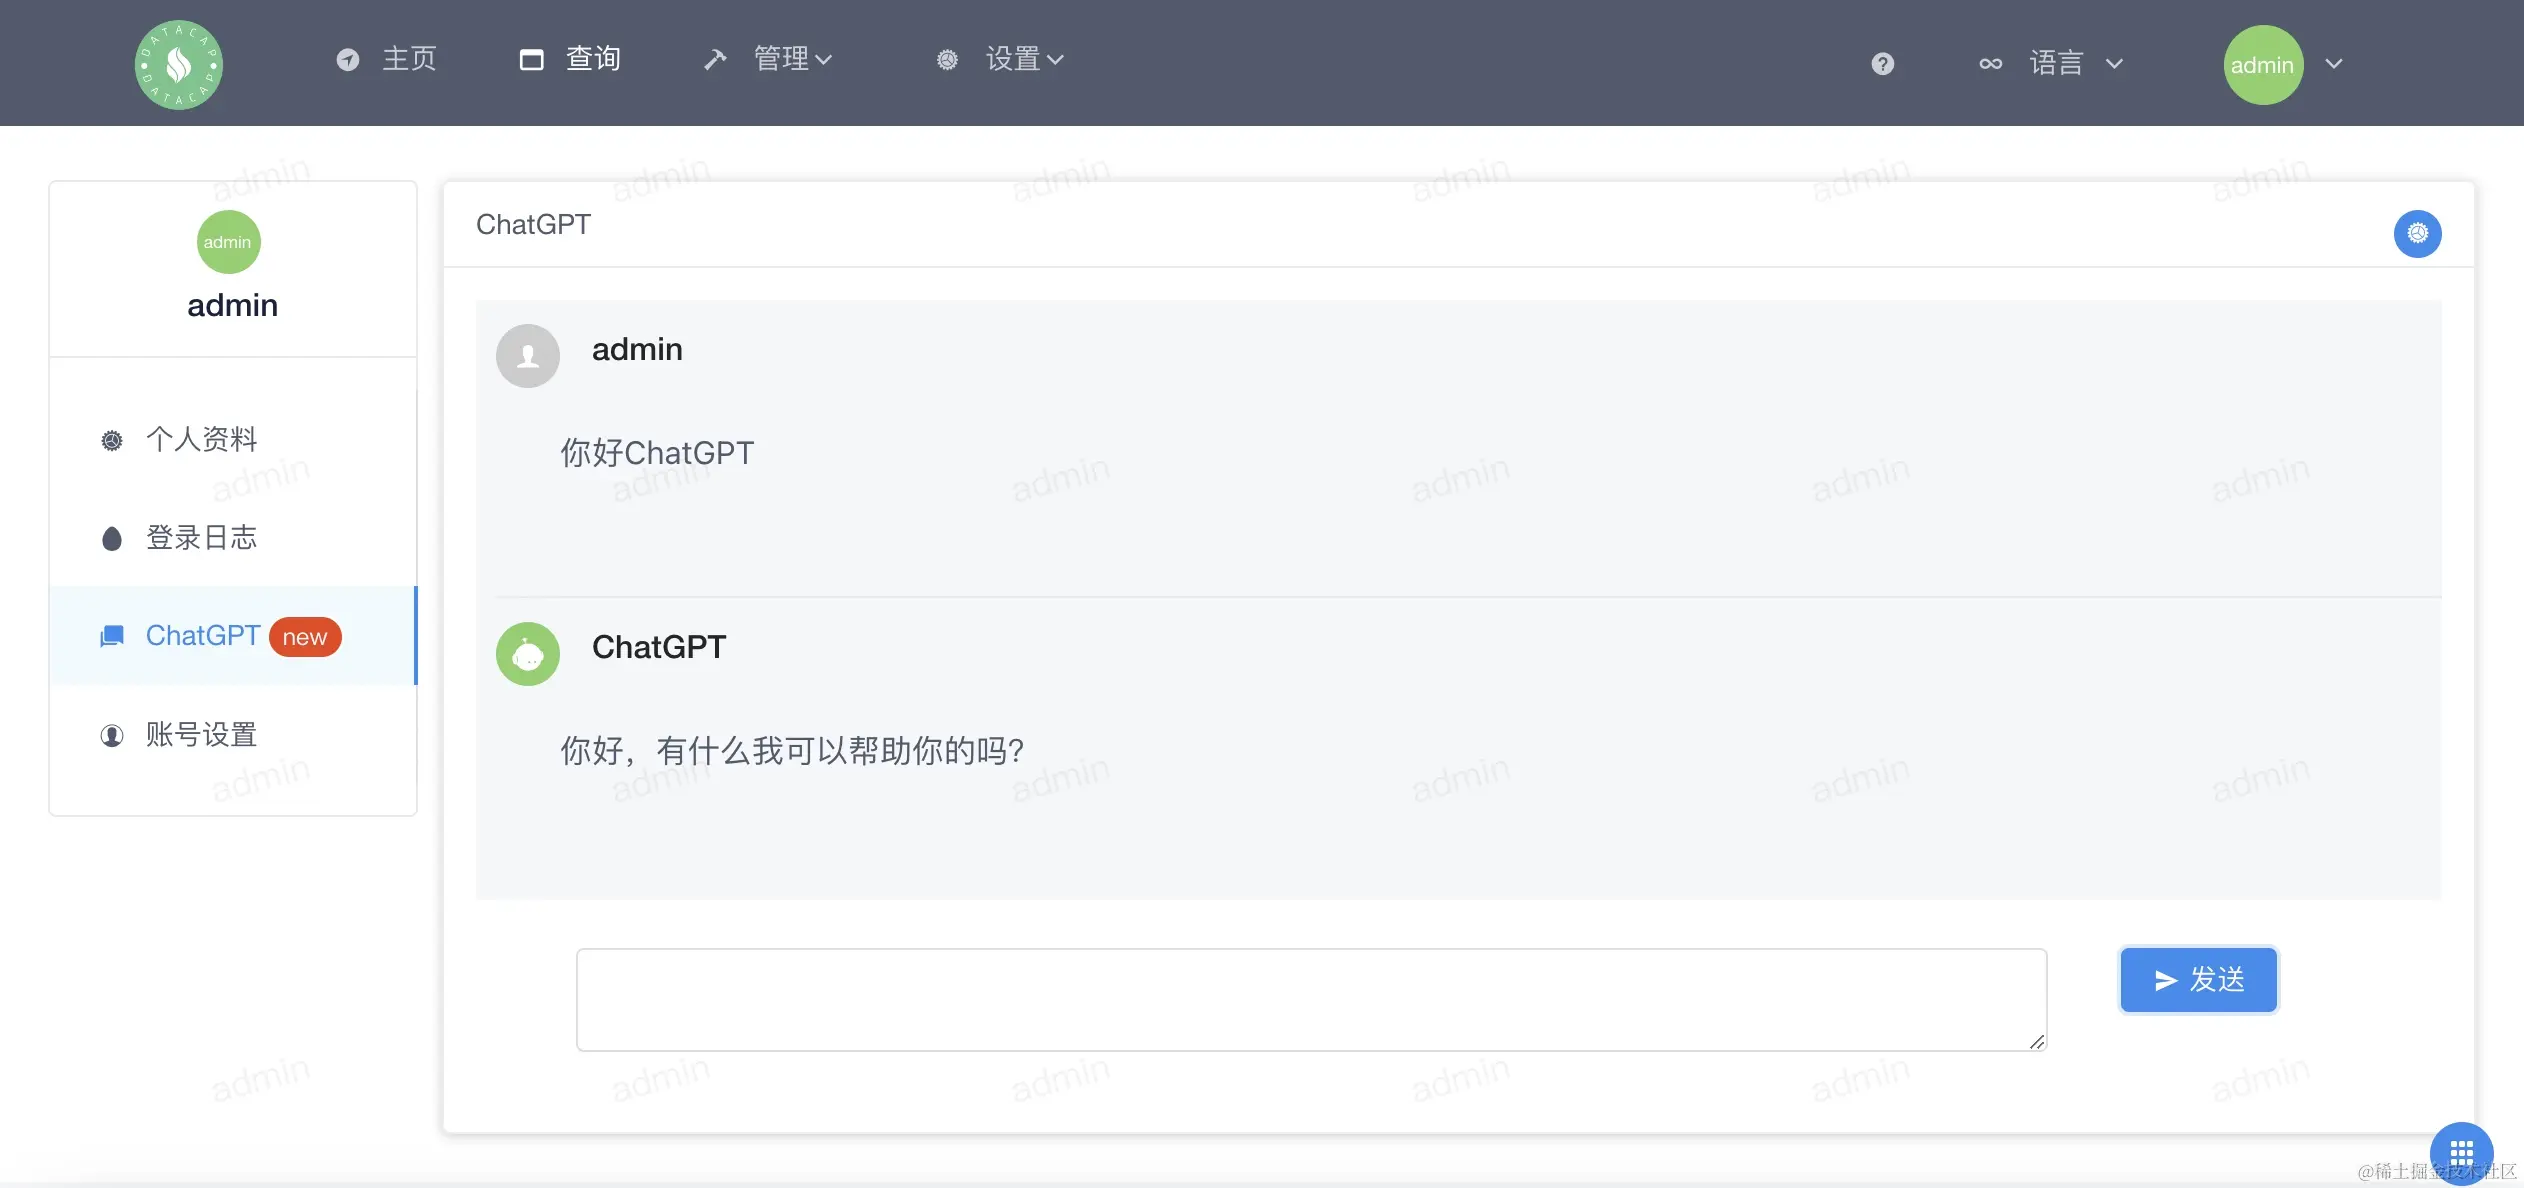Open the help question mark icon
The image size is (2524, 1188).
[x=1882, y=64]
